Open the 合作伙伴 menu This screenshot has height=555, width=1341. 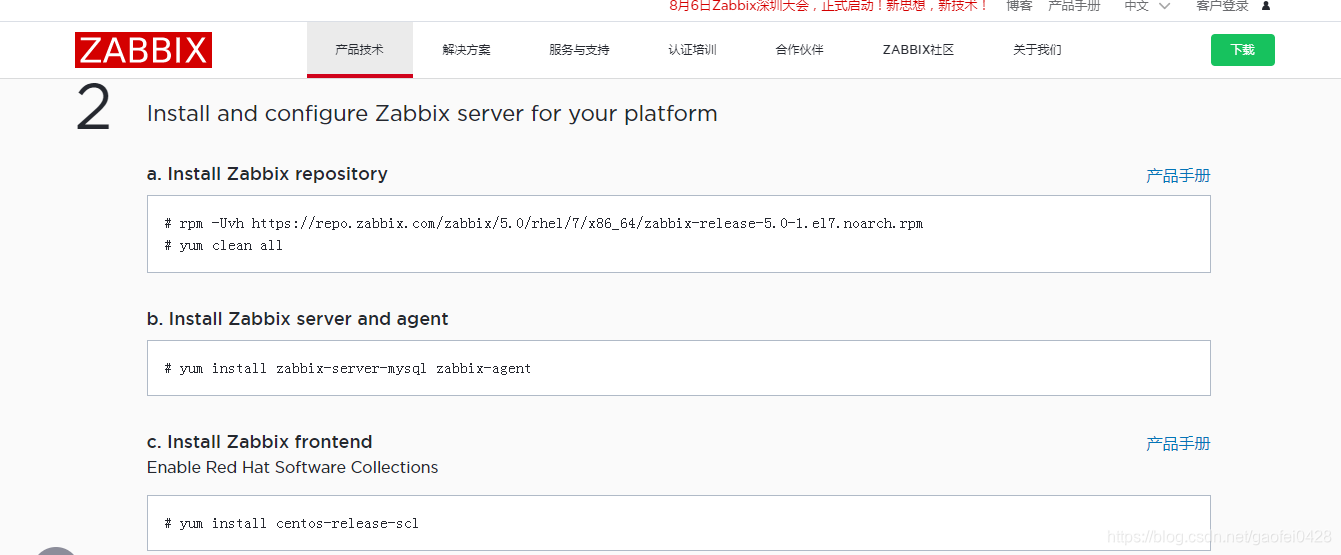(x=799, y=50)
